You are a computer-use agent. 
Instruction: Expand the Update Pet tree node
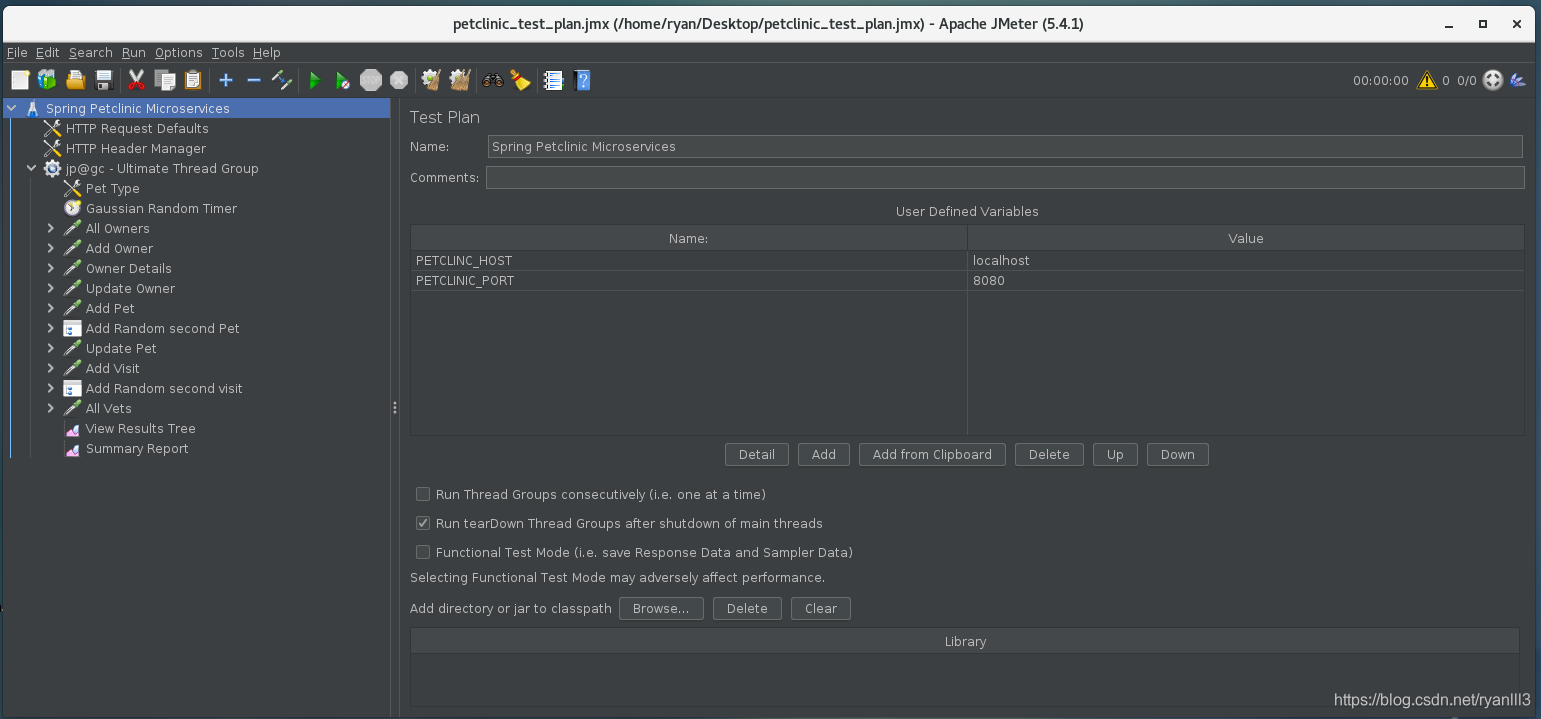click(x=51, y=348)
